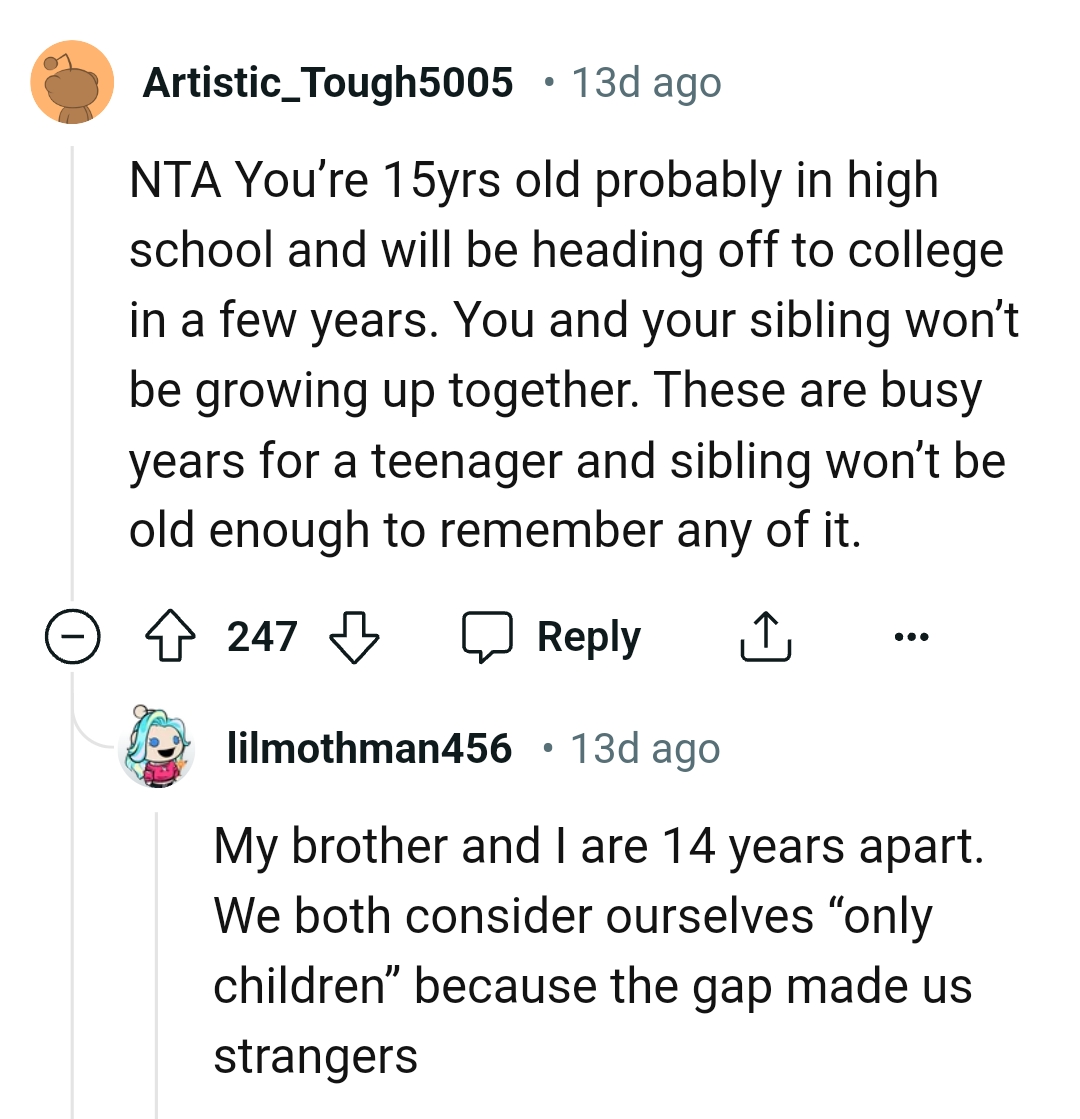Open Artistic_Tough5005's avatar
This screenshot has height=1119, width=1080.
coord(71,82)
